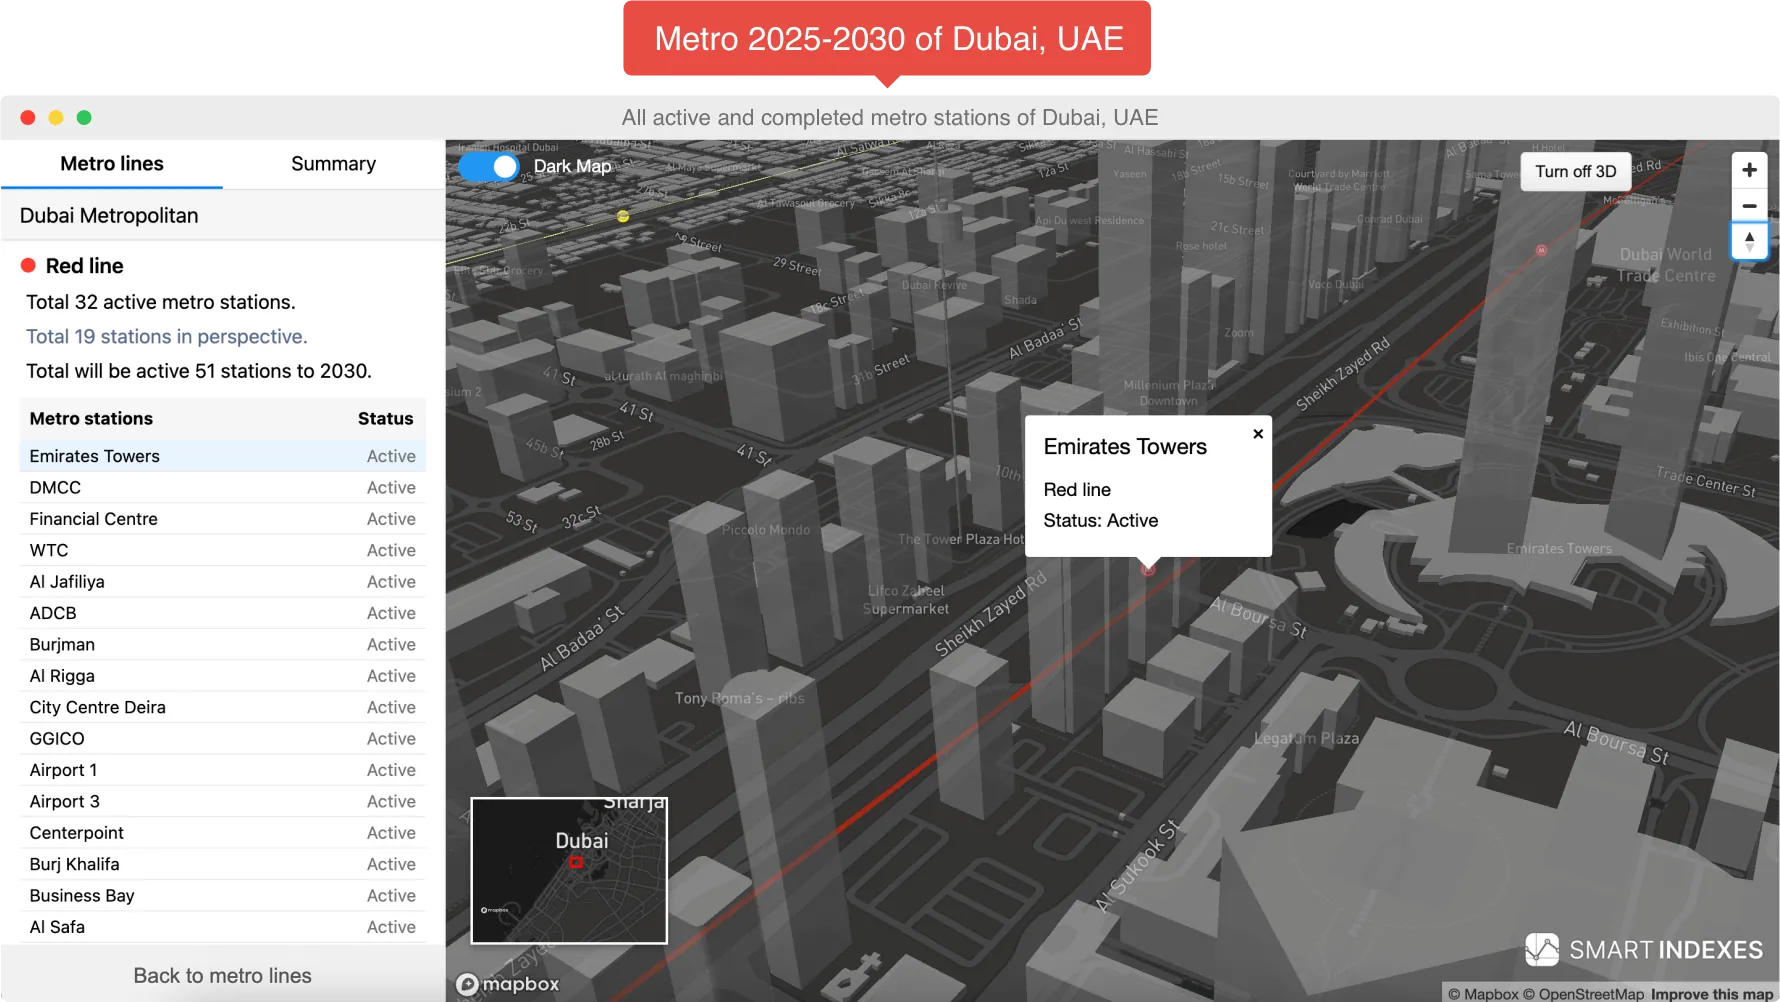Zoom out of the map

pos(1749,205)
